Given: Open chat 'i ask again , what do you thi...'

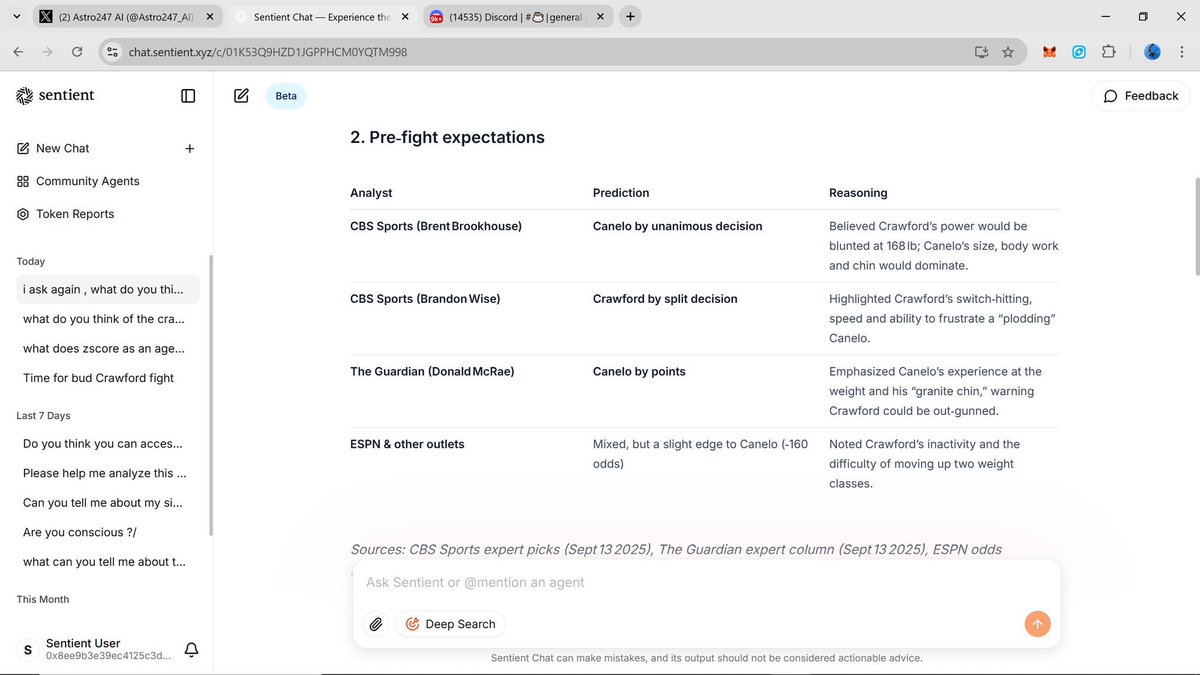Looking at the screenshot, I should click(108, 289).
